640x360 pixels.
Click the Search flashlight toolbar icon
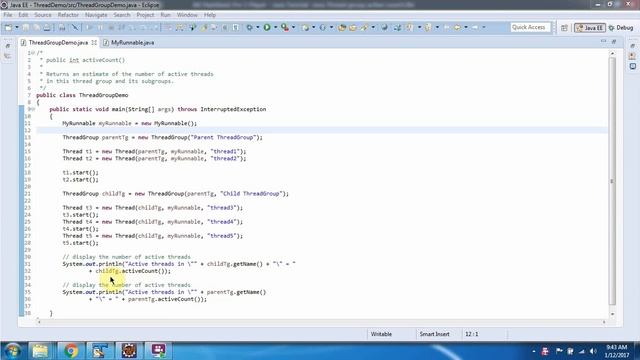(364, 27)
